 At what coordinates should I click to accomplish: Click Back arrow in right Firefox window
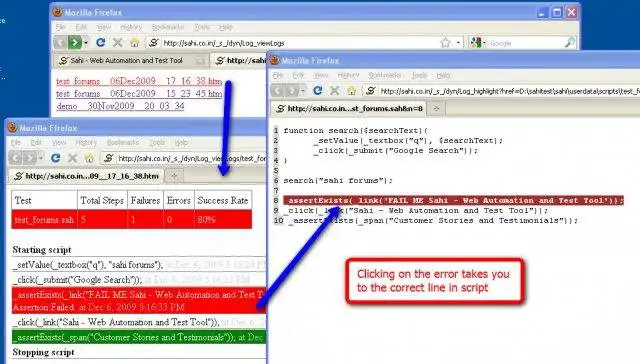coord(278,91)
